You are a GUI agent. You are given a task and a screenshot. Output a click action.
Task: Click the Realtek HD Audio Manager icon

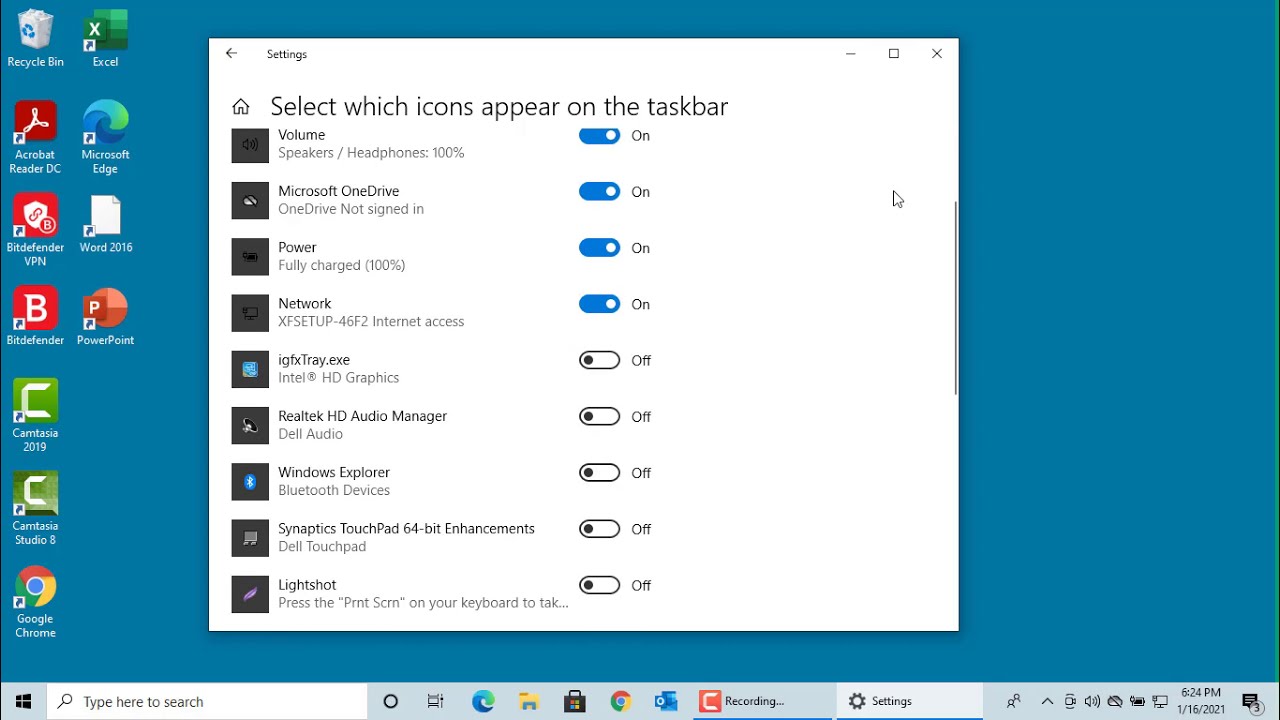[x=250, y=425]
